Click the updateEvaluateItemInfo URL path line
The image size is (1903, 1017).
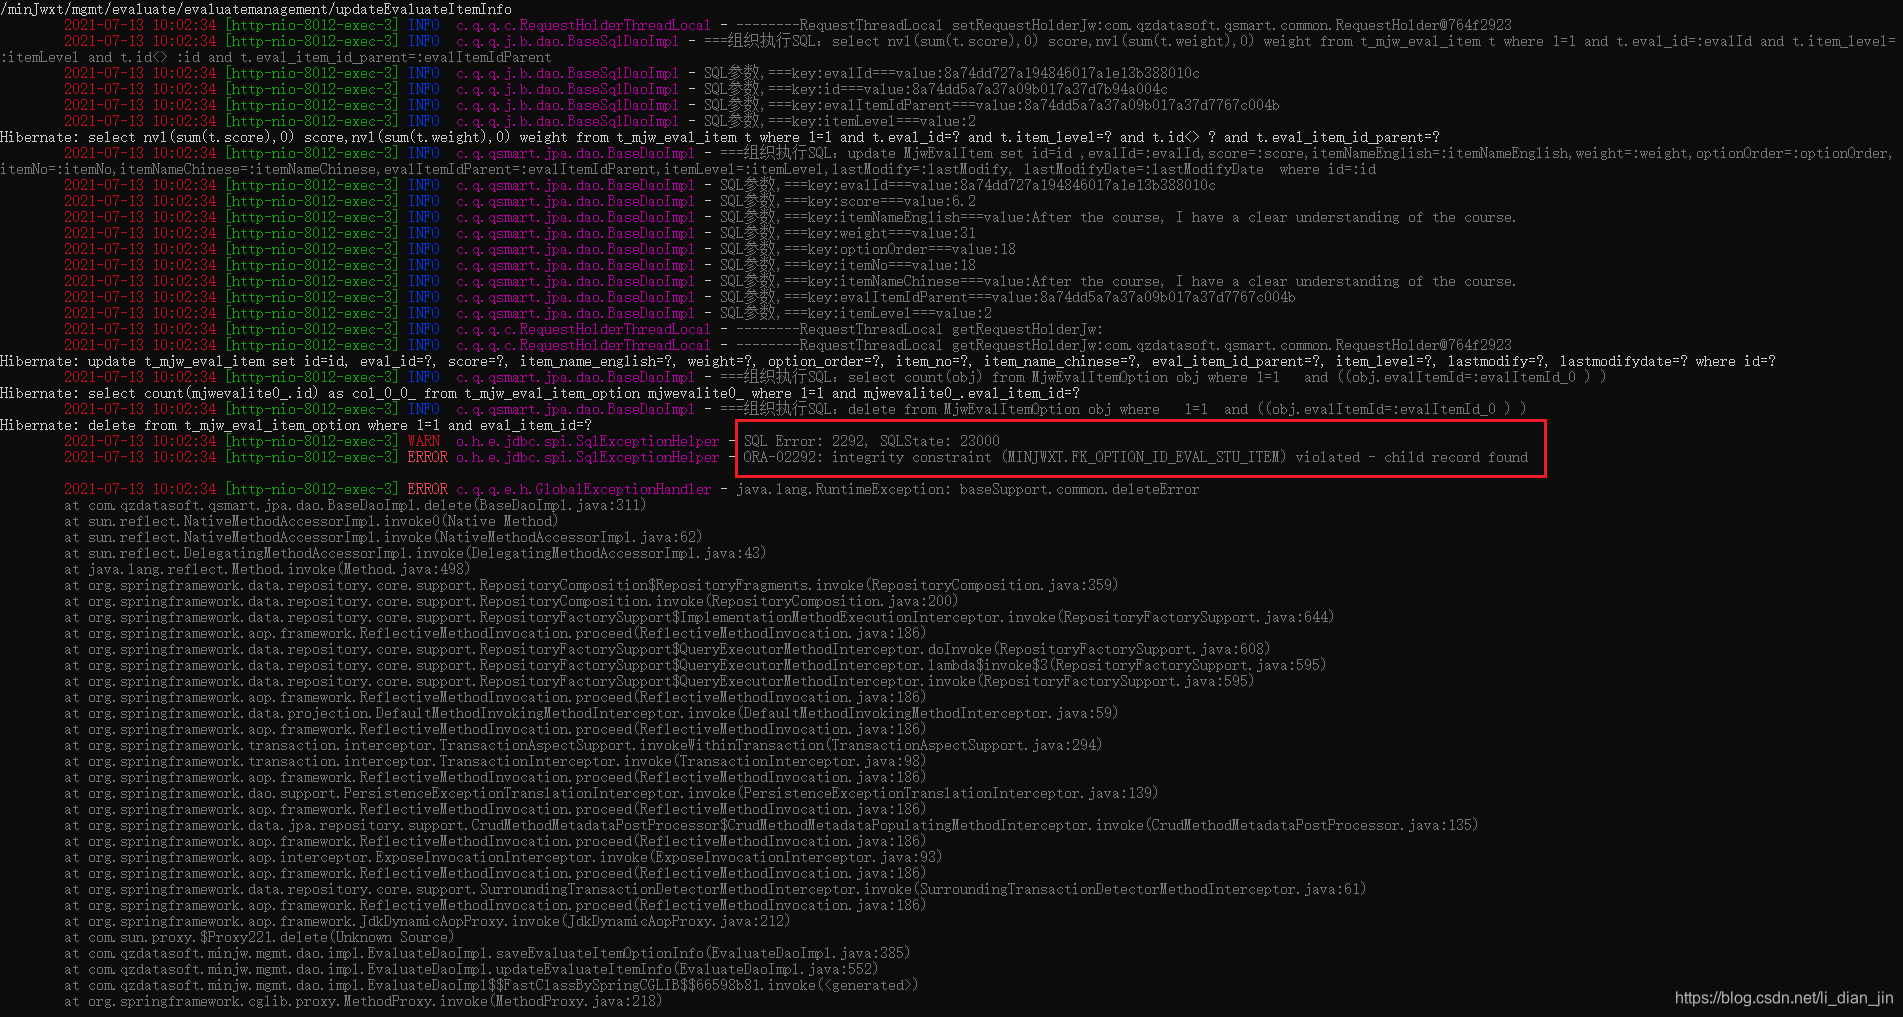point(256,9)
